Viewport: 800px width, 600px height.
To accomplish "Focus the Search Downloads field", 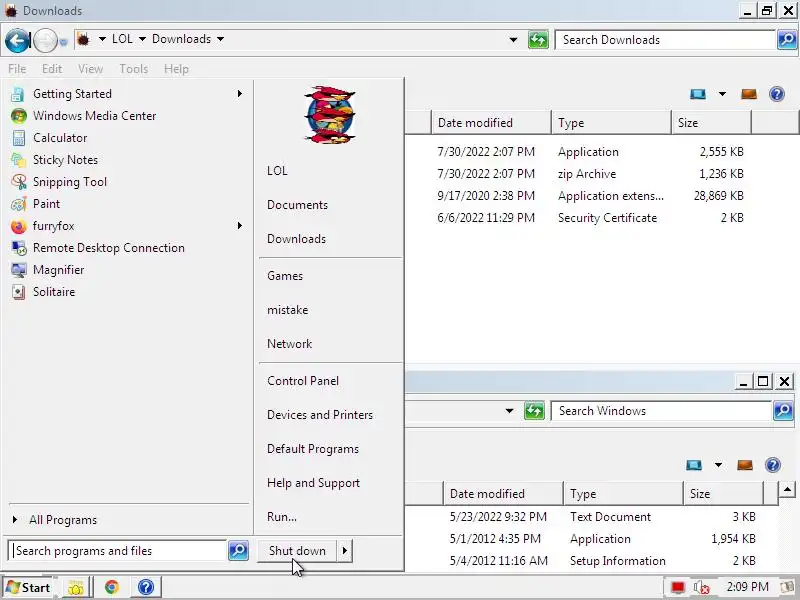I will pyautogui.click(x=665, y=40).
